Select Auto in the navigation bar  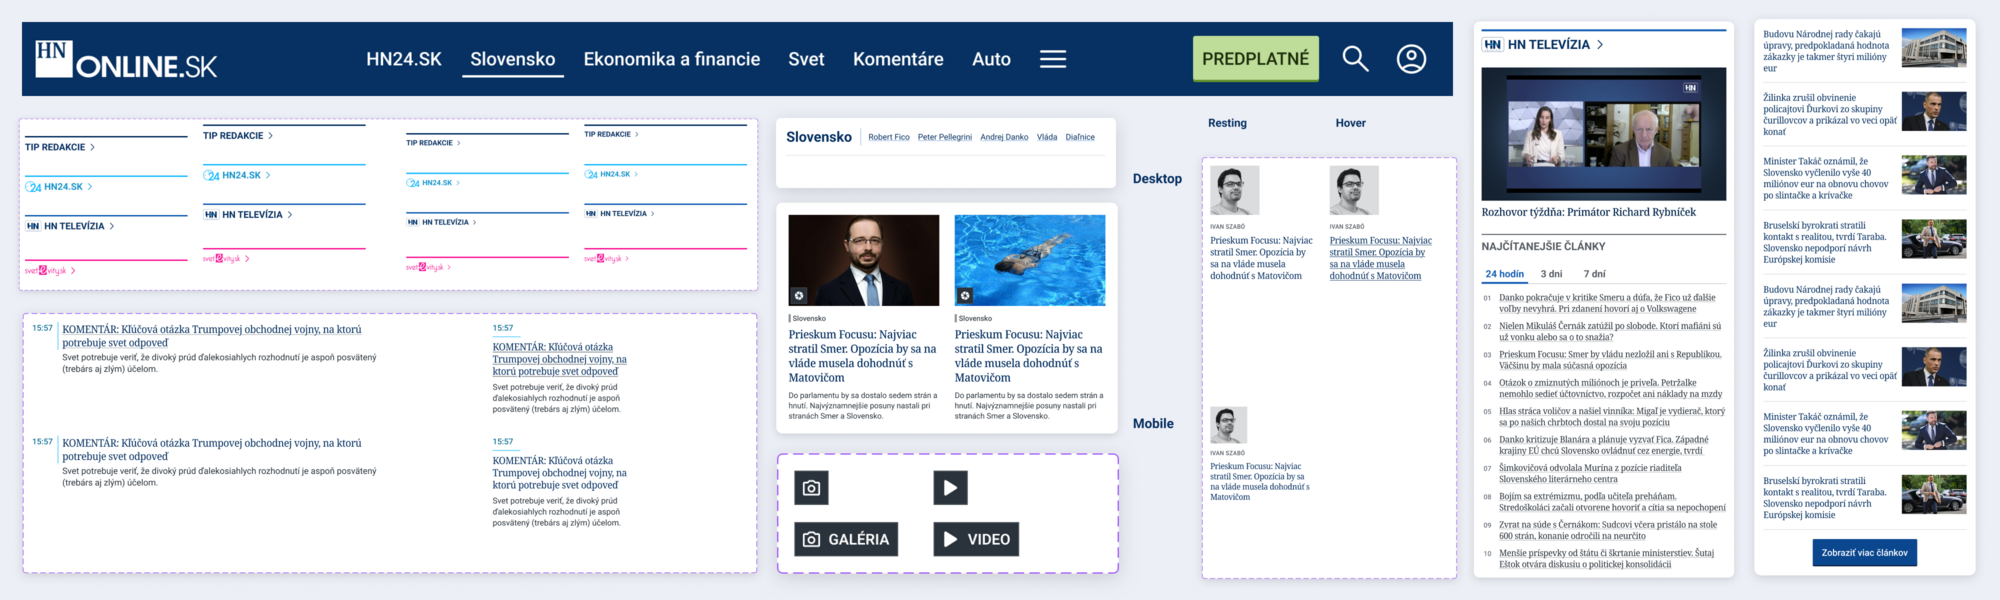991,59
